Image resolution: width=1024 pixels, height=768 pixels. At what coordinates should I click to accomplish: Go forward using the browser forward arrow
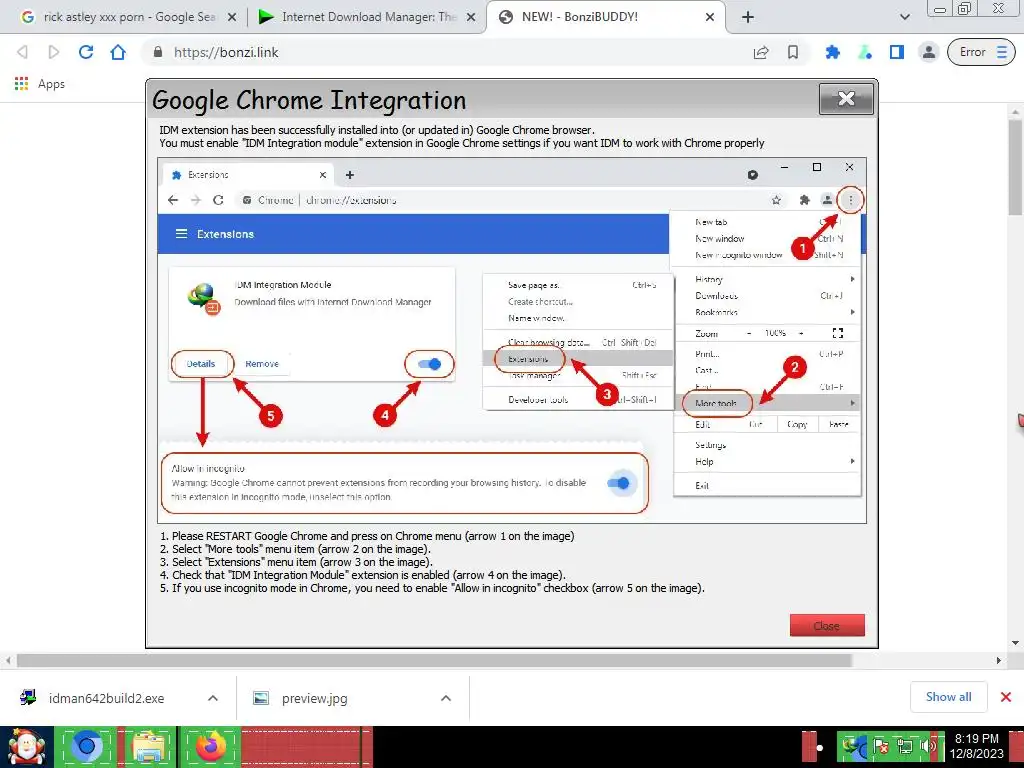(54, 52)
